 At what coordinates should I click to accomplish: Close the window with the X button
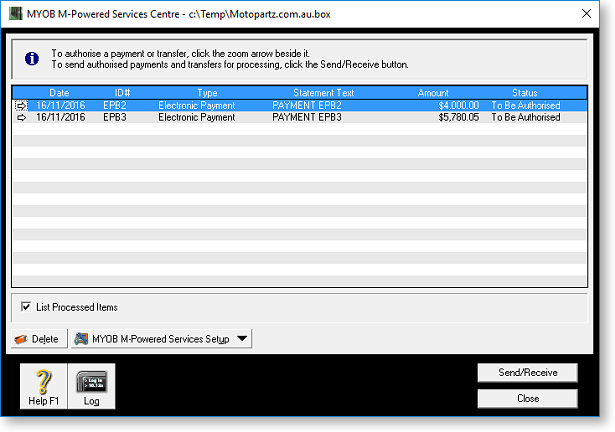click(586, 14)
